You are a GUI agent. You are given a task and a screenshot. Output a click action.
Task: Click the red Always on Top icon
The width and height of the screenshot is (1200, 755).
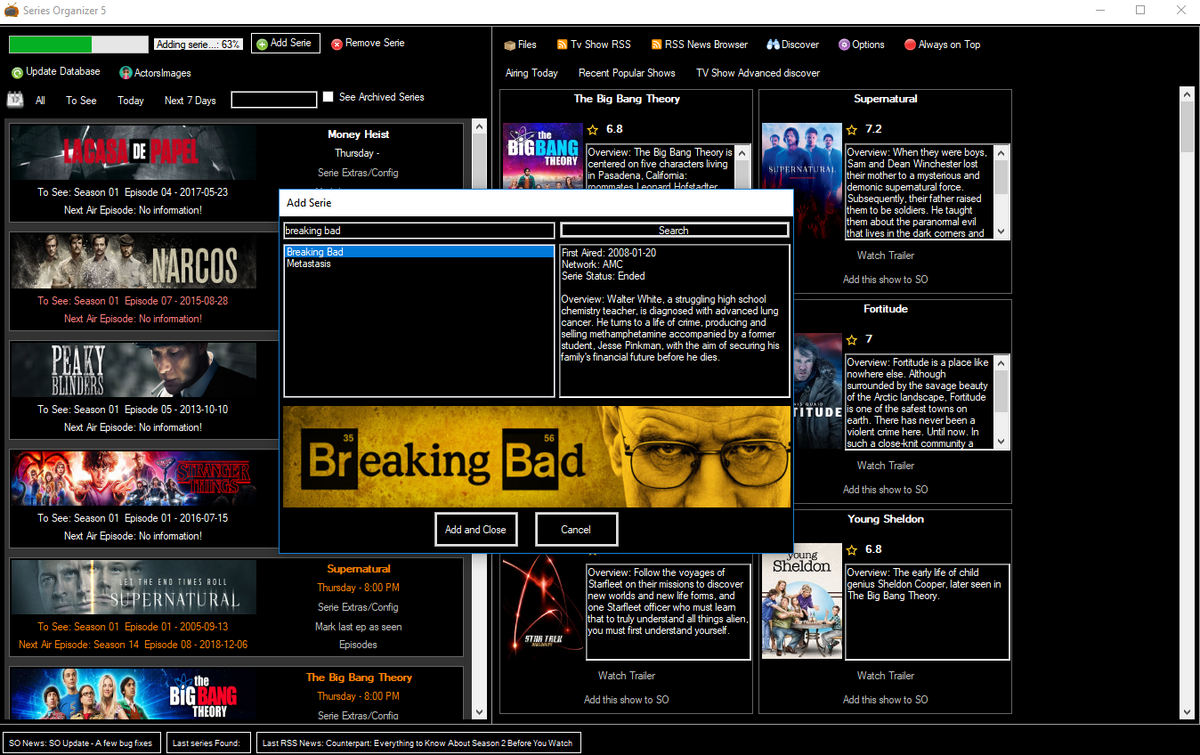click(x=910, y=45)
